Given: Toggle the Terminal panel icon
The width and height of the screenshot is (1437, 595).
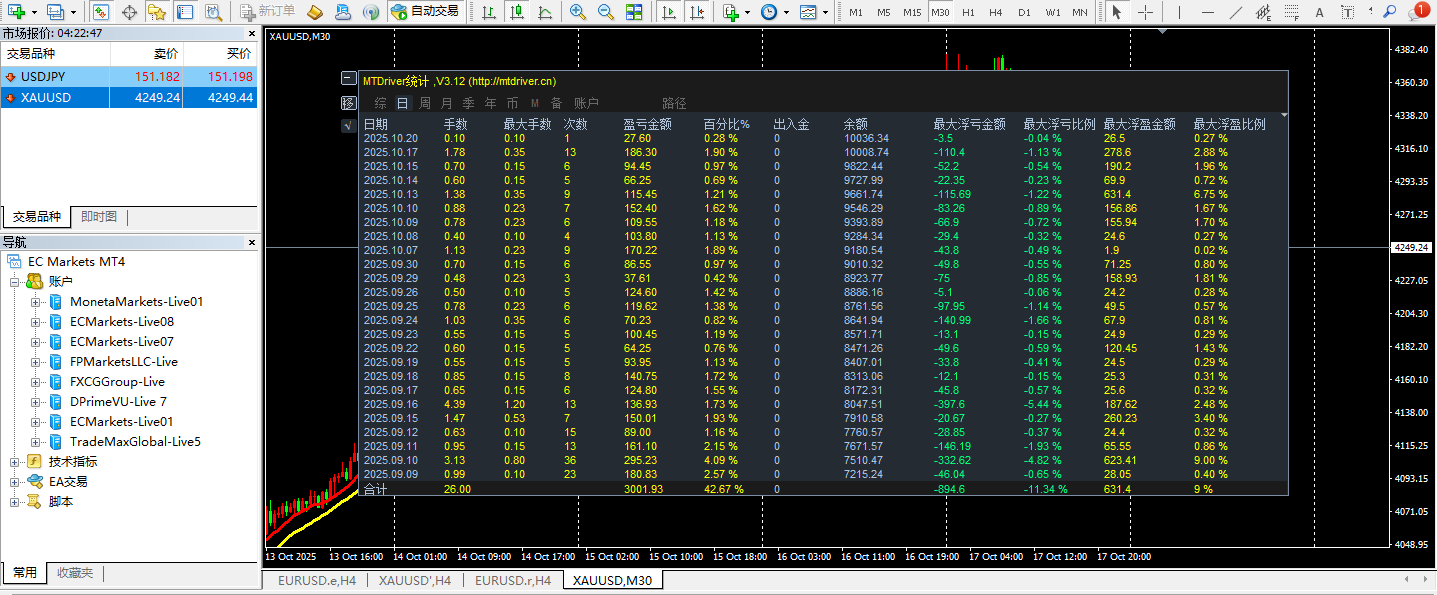Looking at the screenshot, I should click(x=185, y=12).
